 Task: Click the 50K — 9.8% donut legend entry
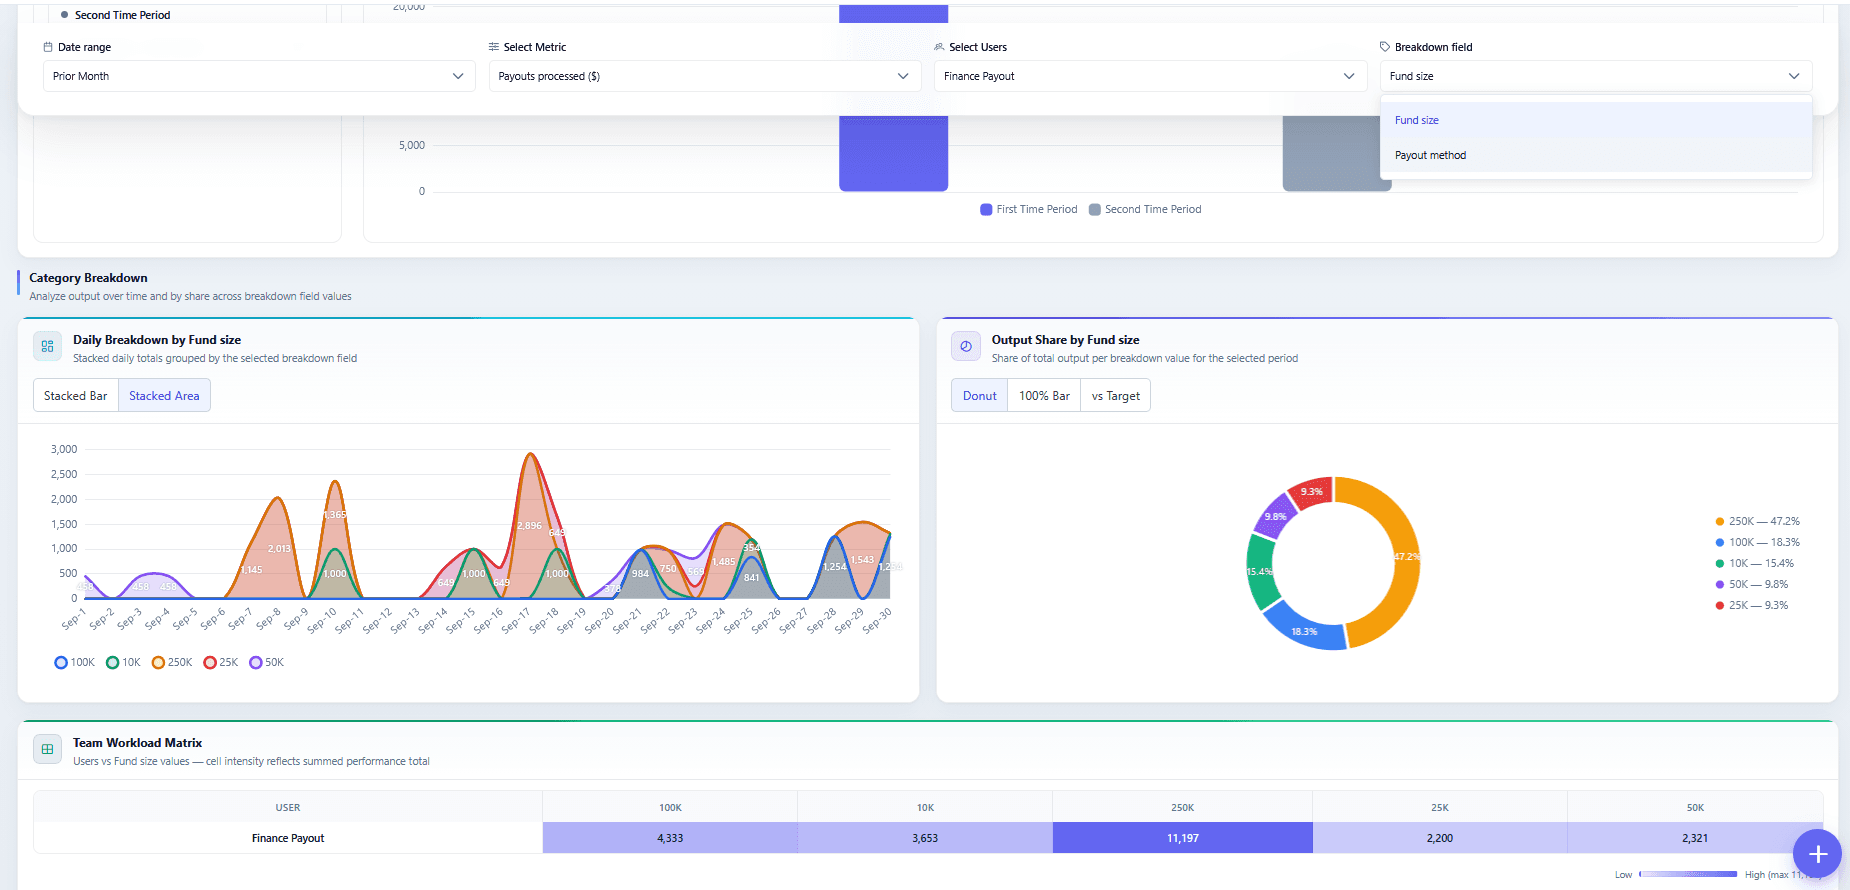[1751, 584]
